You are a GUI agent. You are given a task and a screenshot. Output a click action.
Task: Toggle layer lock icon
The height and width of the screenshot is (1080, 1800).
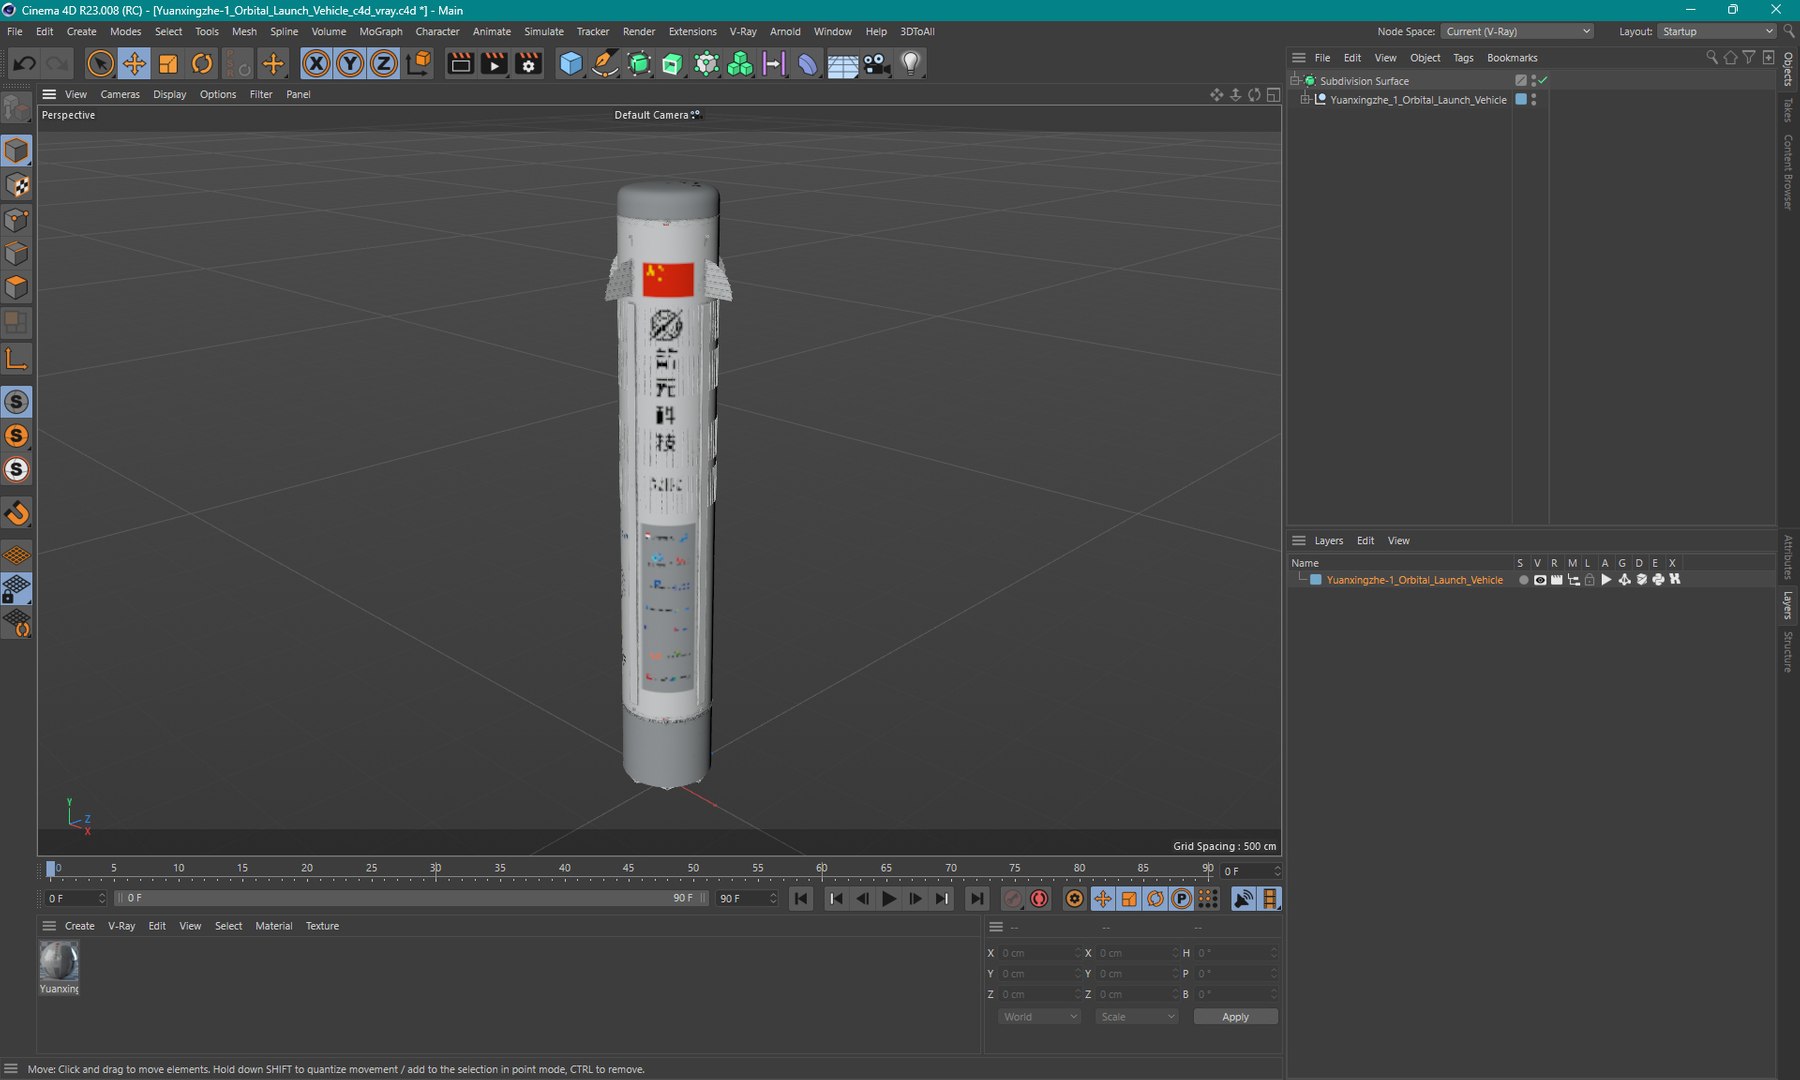tap(1590, 580)
